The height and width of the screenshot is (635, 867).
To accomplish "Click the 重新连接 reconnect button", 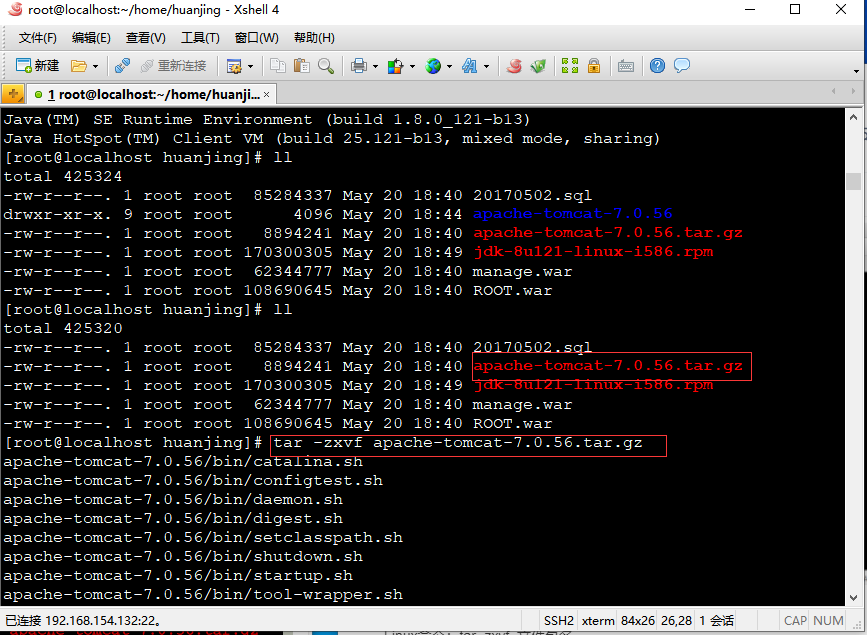I will (x=174, y=66).
